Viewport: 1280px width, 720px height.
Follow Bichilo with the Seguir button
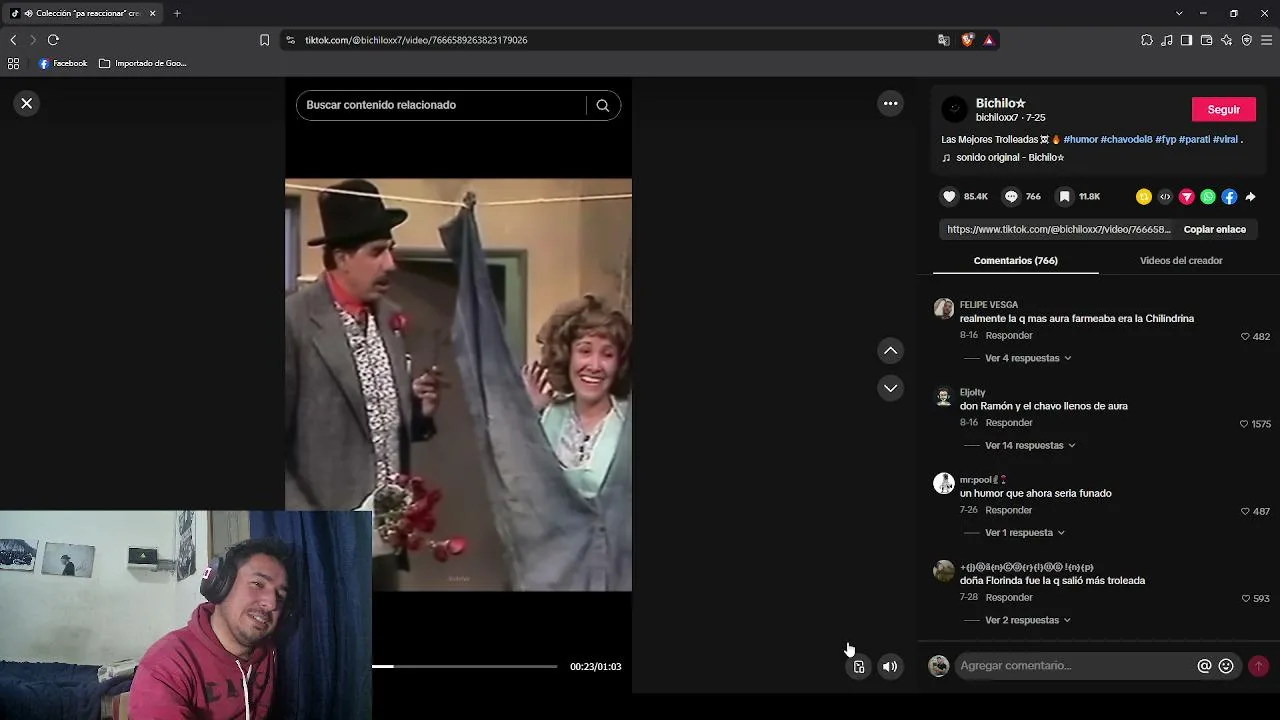[1224, 109]
